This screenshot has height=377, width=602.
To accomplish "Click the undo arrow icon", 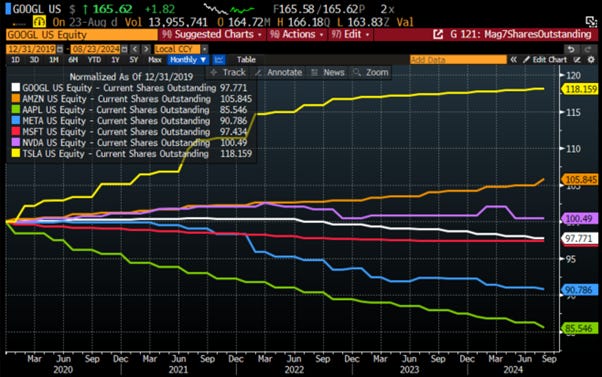I will (571, 49).
